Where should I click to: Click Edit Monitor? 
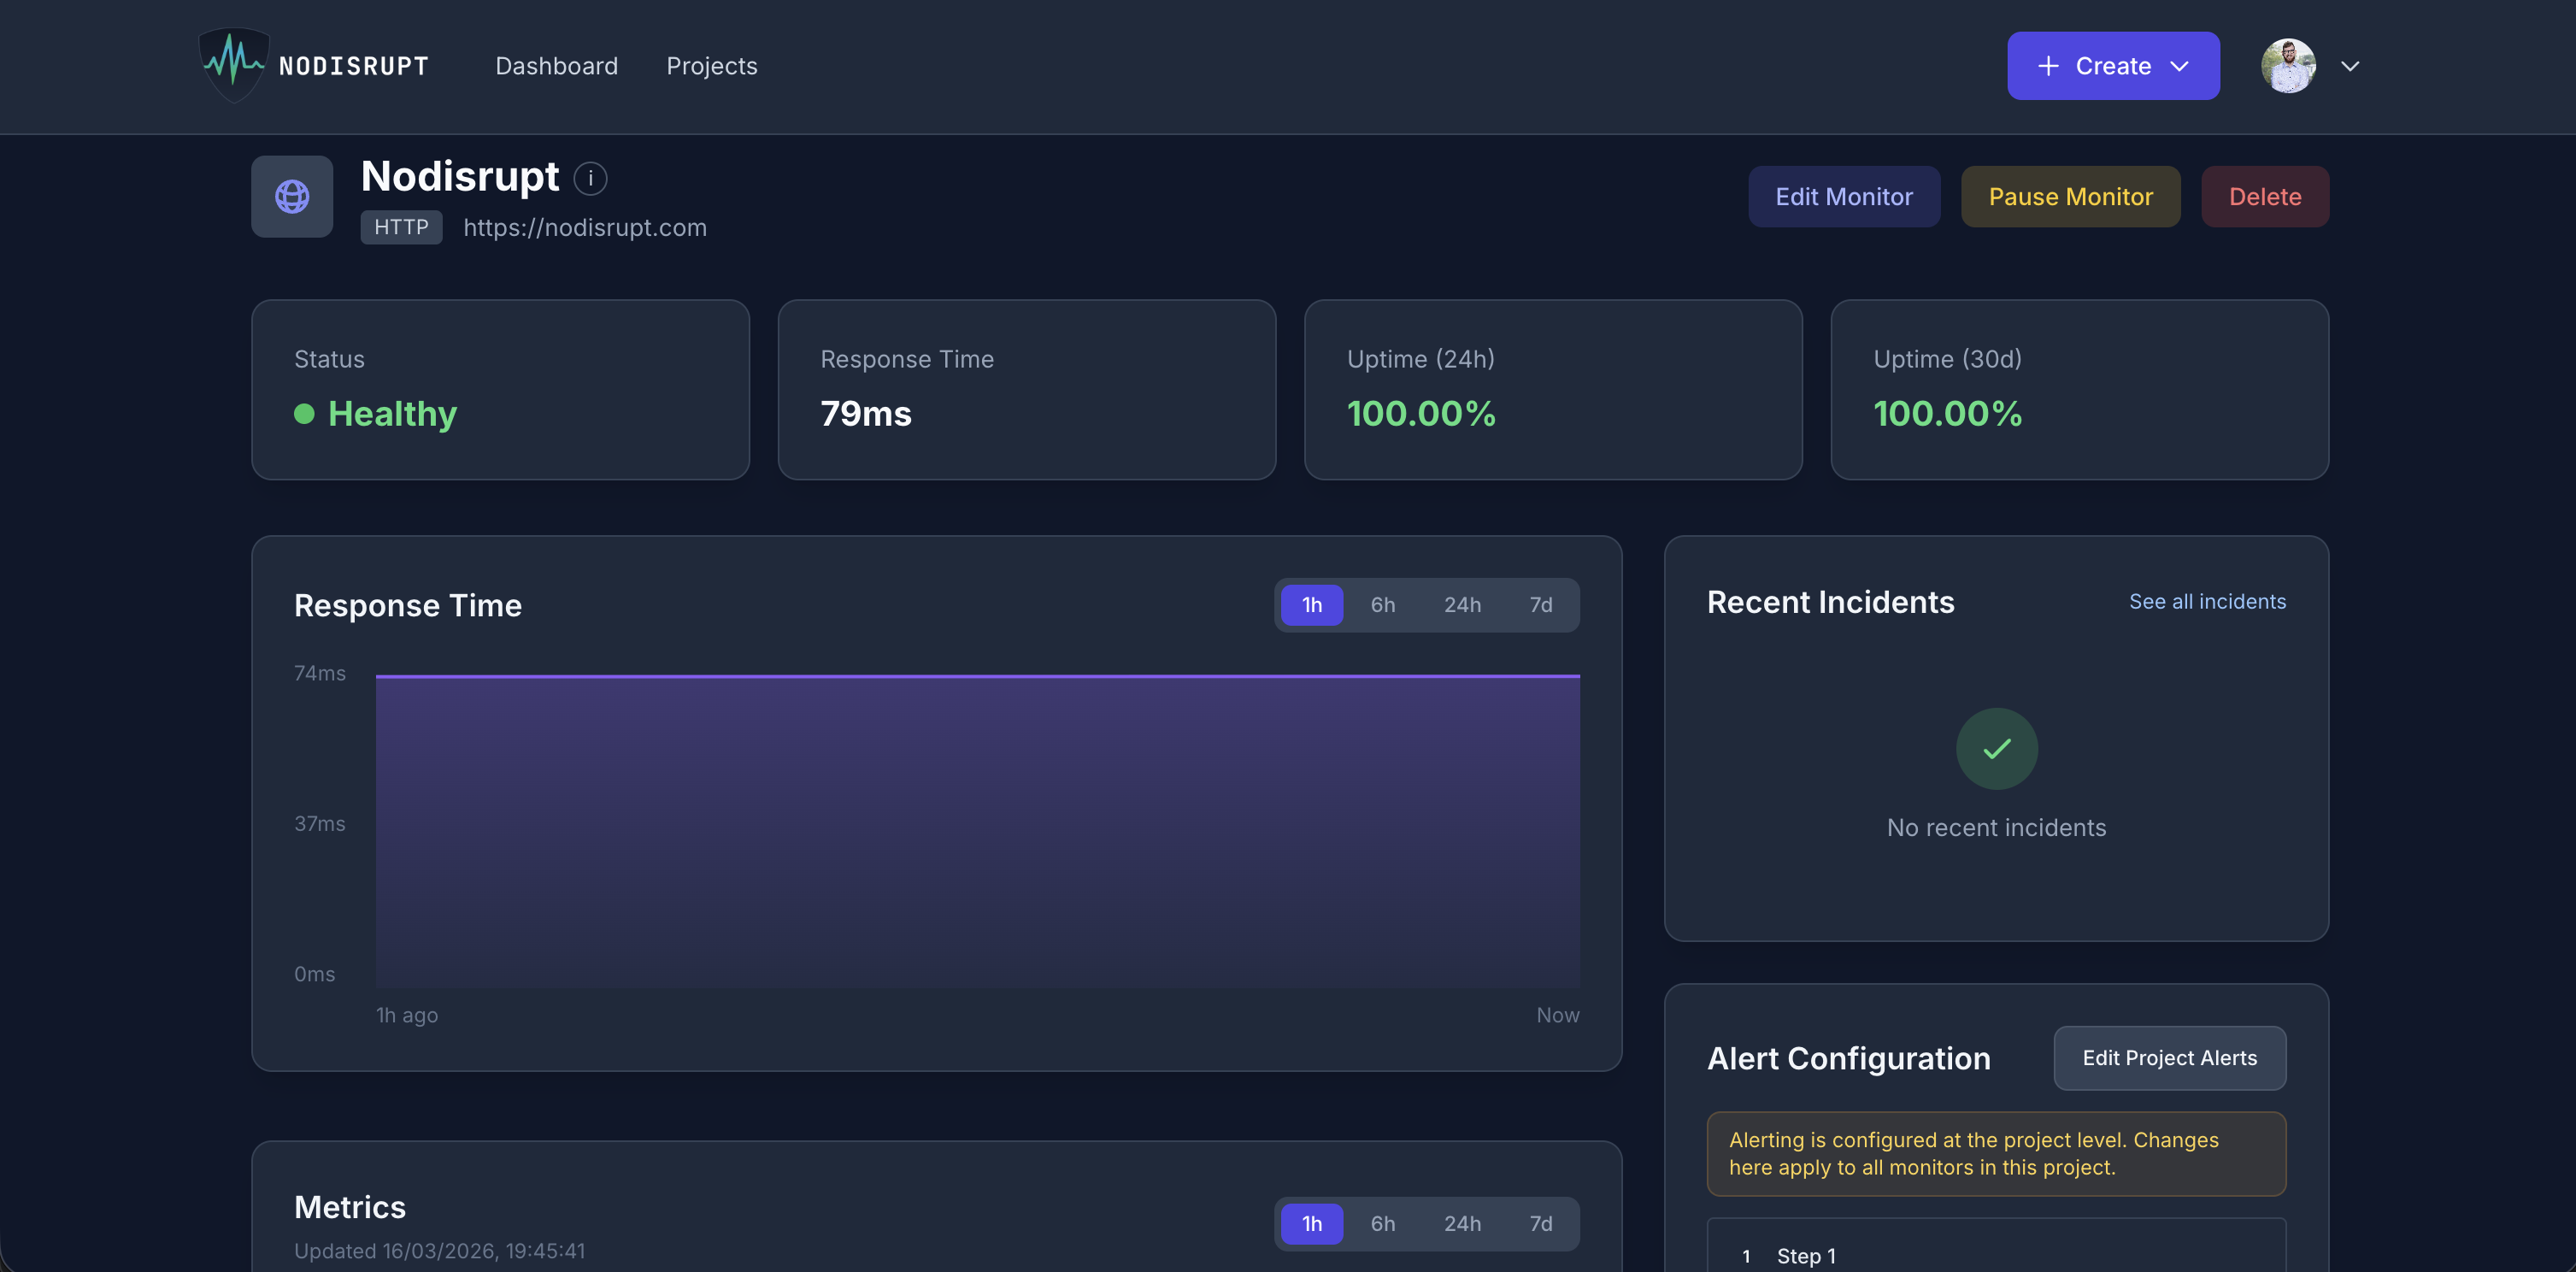coord(1843,196)
